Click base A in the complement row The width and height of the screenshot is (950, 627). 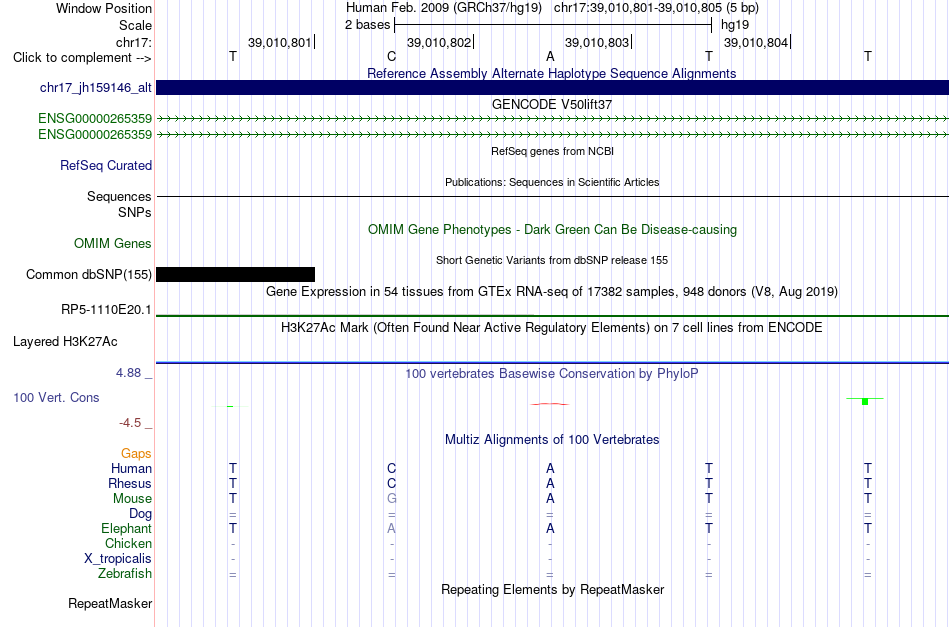pos(550,56)
